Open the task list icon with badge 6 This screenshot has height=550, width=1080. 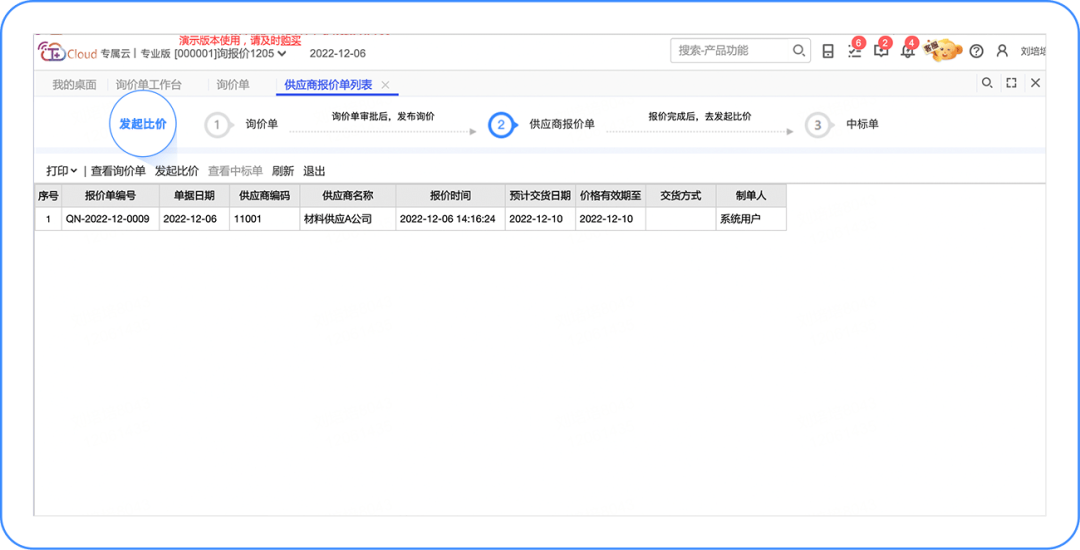(854, 51)
